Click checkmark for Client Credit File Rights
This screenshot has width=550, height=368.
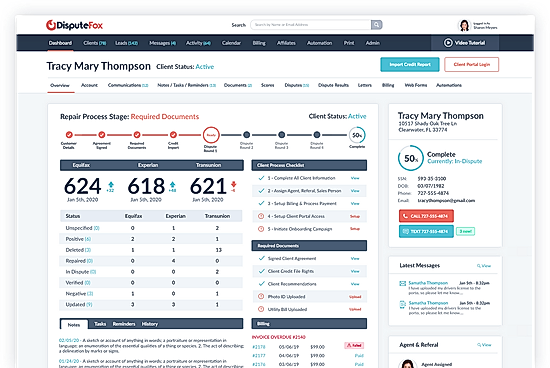261,271
